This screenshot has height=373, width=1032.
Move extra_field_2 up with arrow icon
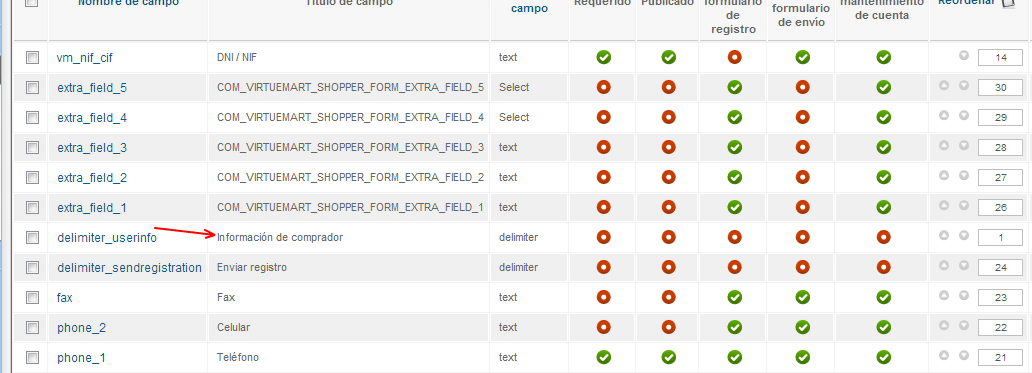point(944,176)
